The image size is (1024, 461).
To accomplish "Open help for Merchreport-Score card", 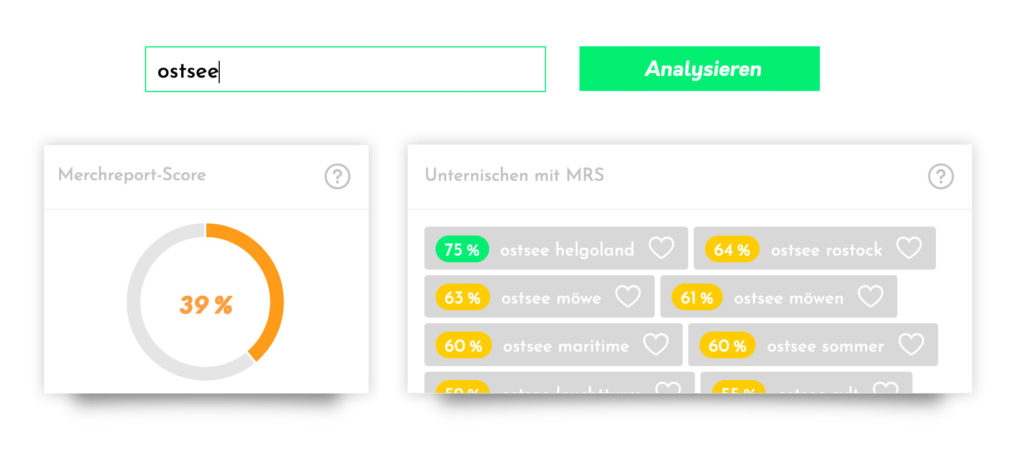I will pos(338,176).
